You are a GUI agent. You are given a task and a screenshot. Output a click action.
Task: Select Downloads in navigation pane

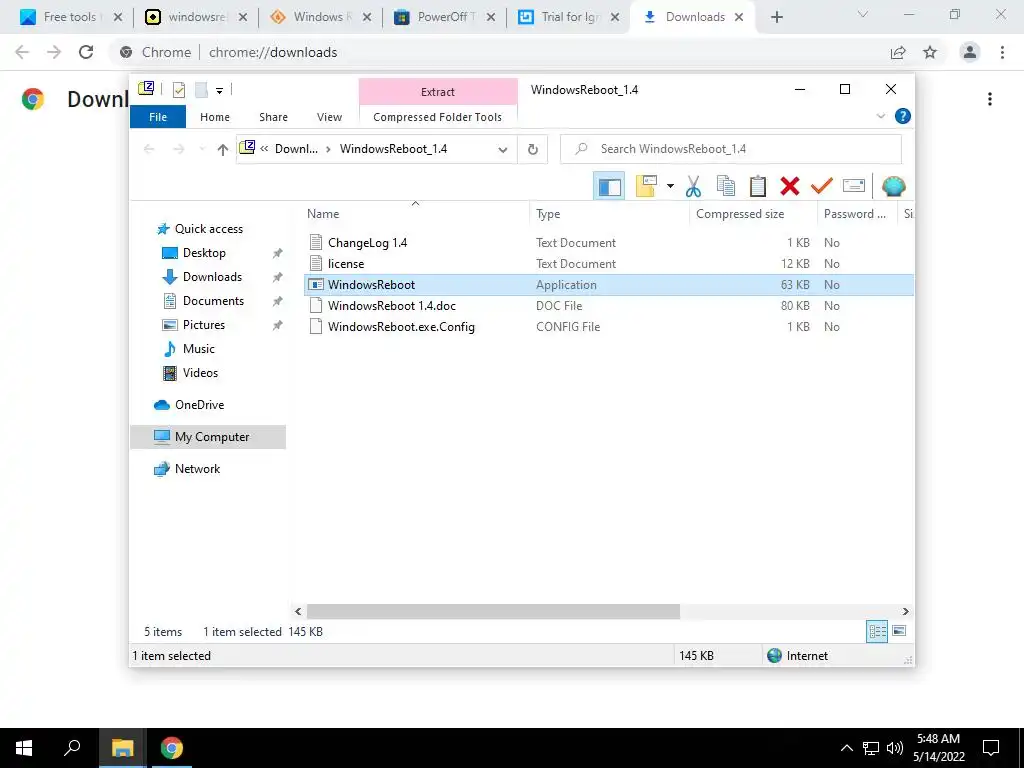[x=212, y=277]
